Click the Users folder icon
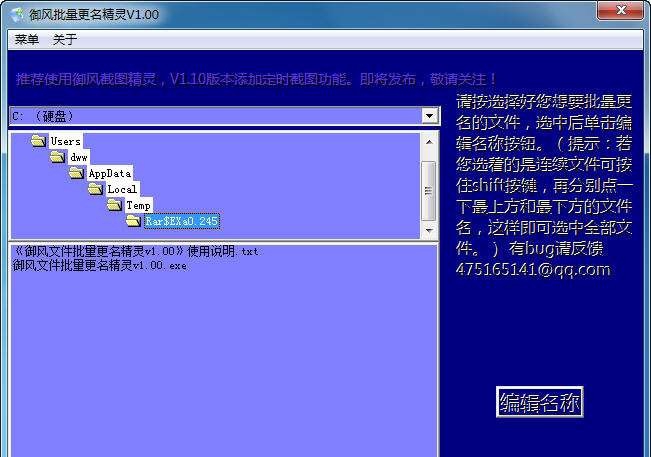This screenshot has height=457, width=651. (39, 141)
